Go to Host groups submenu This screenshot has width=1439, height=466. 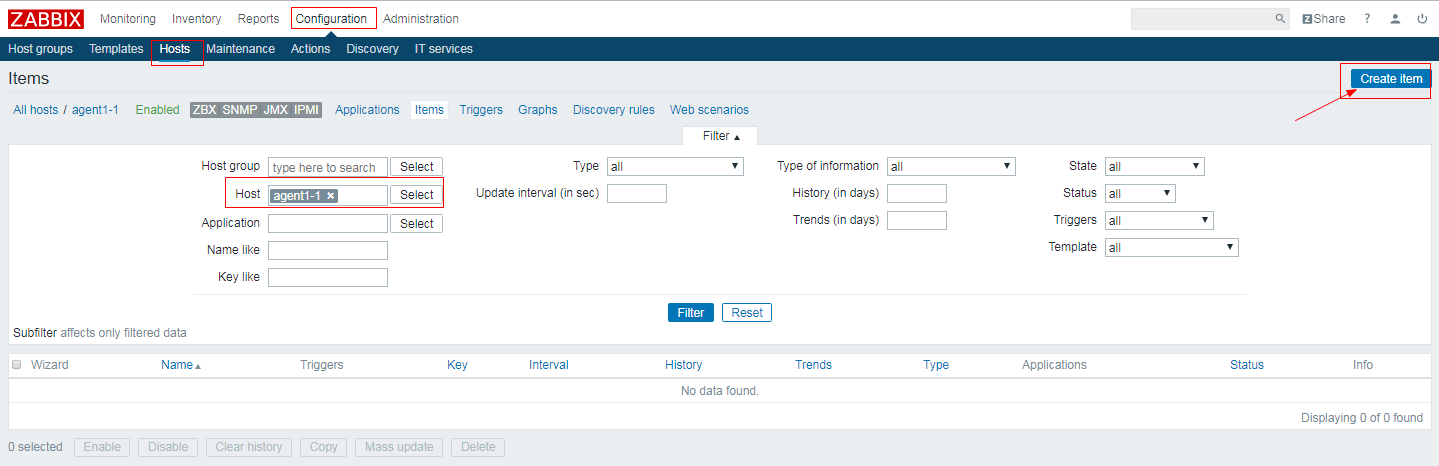[40, 49]
